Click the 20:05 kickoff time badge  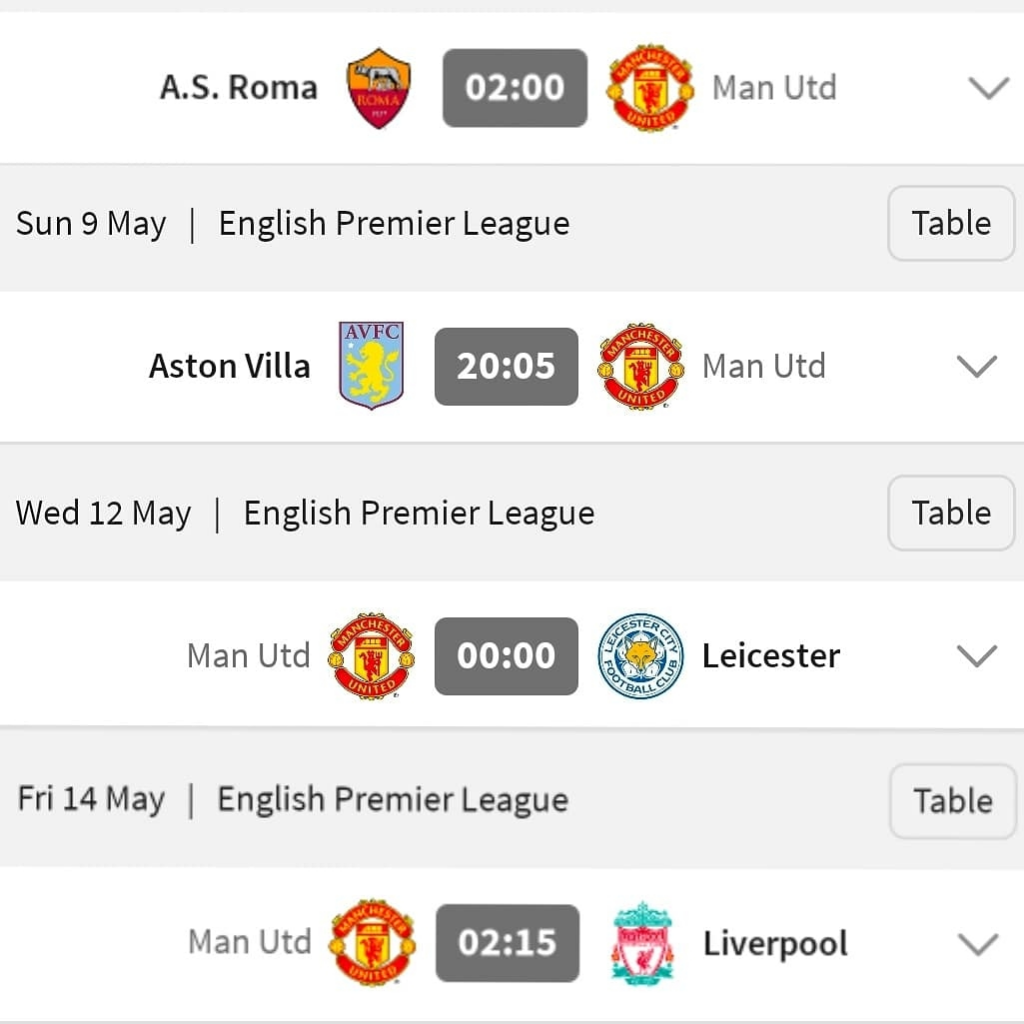point(506,366)
